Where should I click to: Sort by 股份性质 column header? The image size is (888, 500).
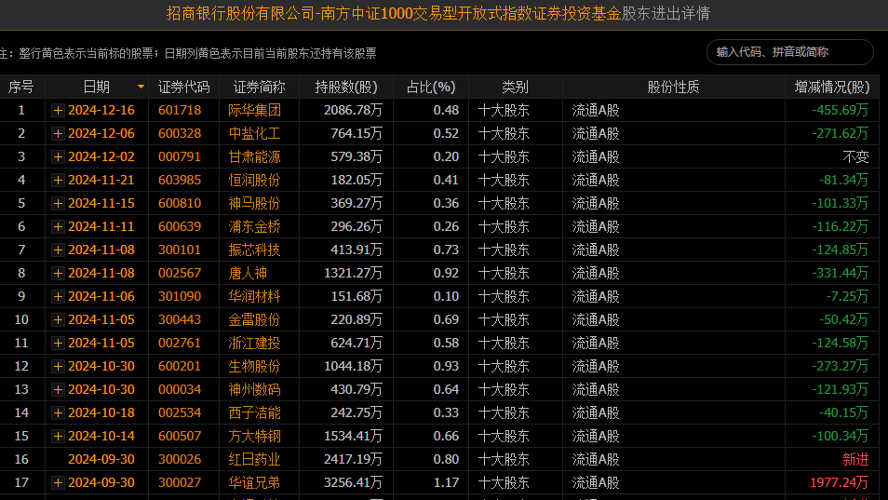[x=673, y=87]
